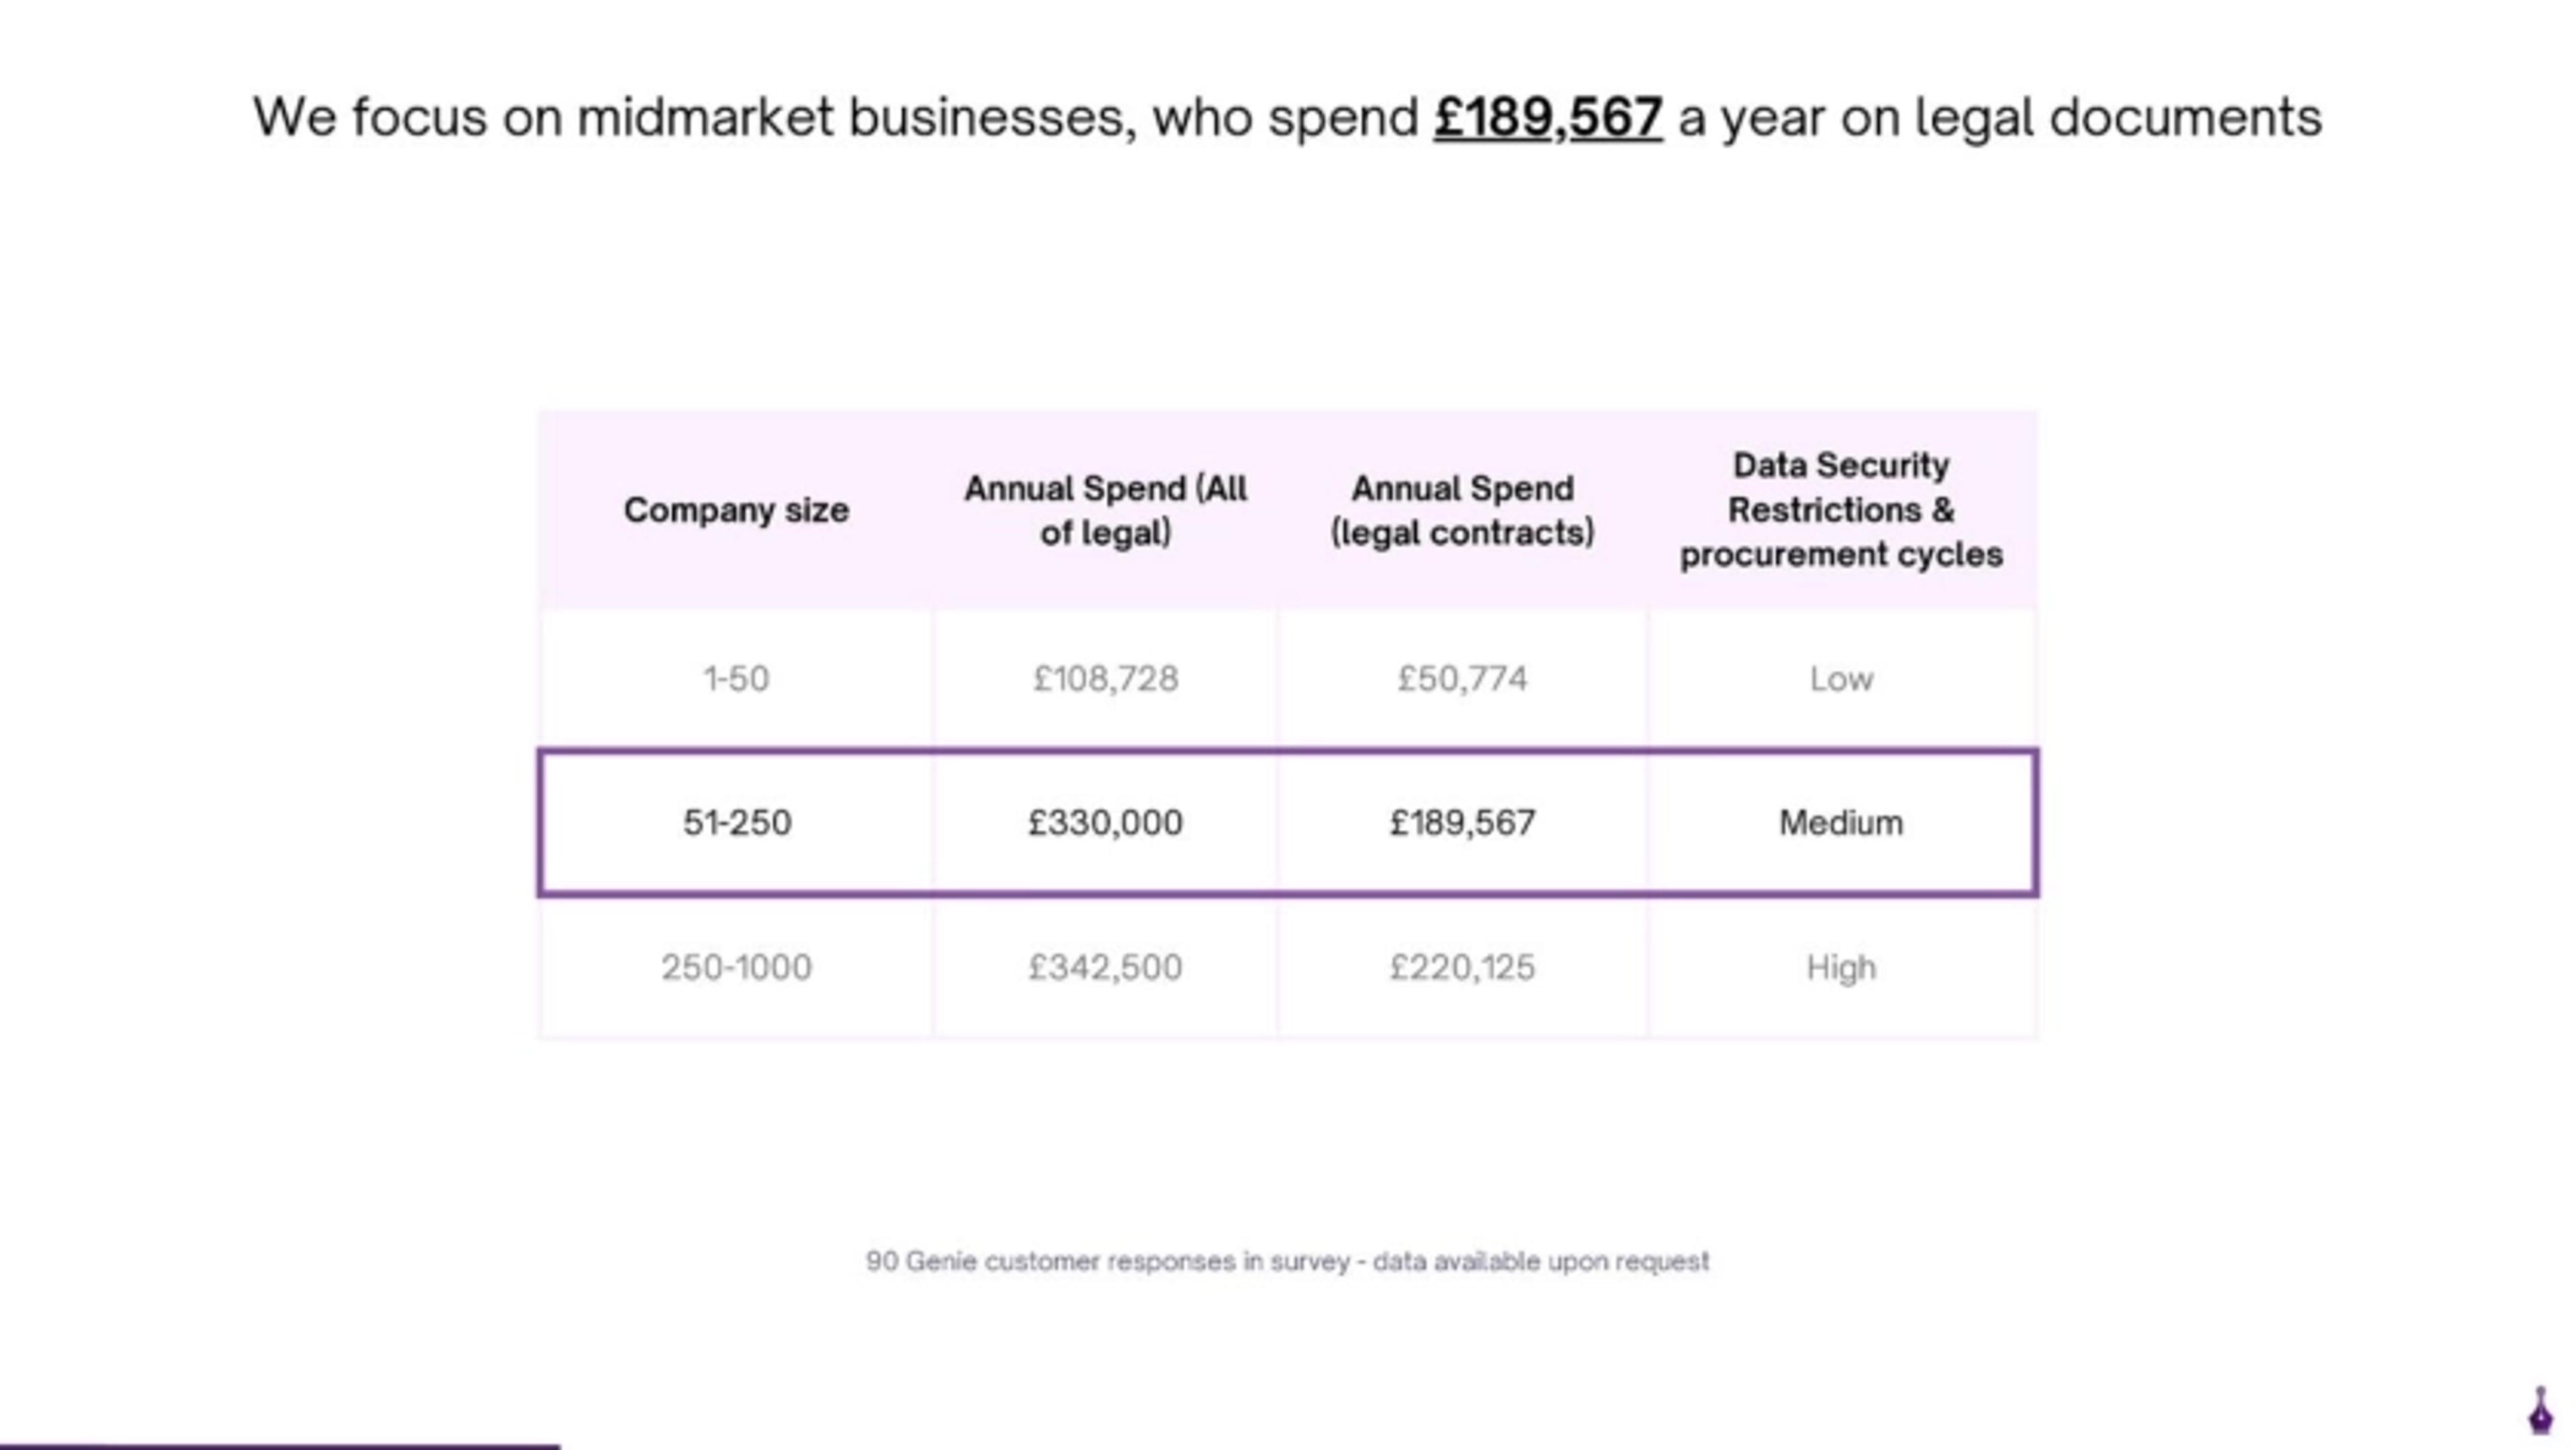Click the survey footnote text
This screenshot has width=2576, height=1450.
click(x=1287, y=1261)
